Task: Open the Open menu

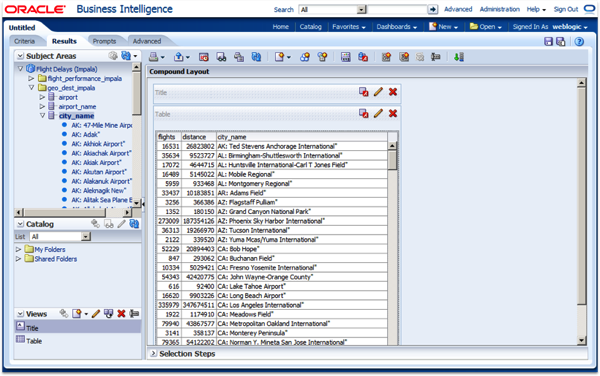Action: pyautogui.click(x=486, y=27)
